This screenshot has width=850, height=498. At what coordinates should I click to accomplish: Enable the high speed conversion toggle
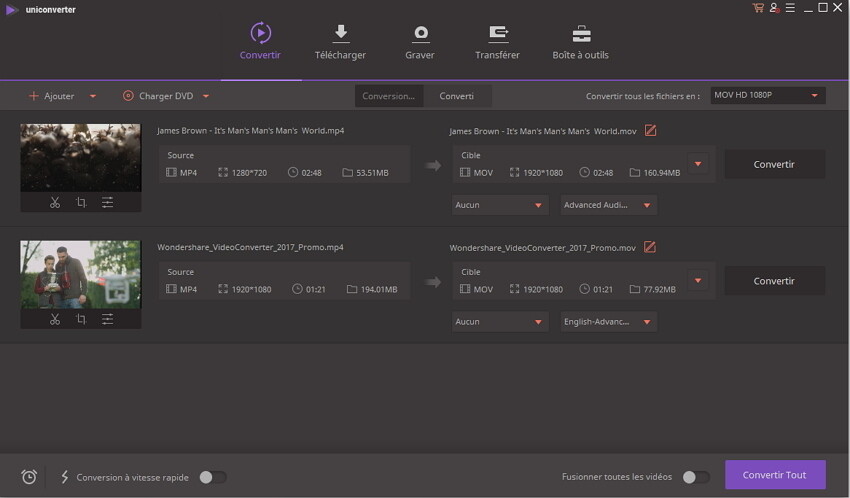(212, 477)
